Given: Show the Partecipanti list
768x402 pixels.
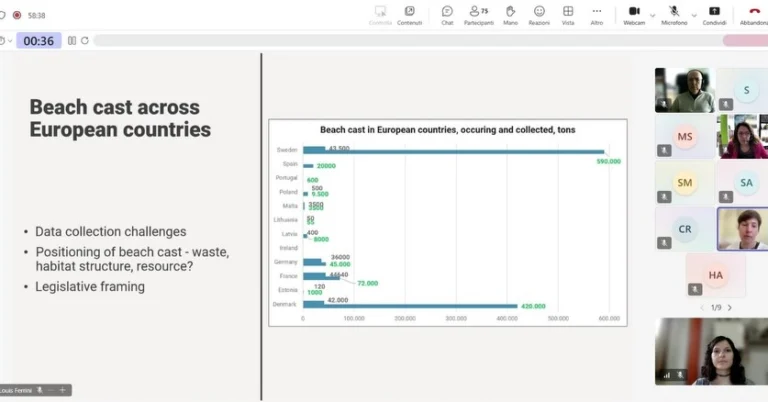Looking at the screenshot, I should 478,14.
